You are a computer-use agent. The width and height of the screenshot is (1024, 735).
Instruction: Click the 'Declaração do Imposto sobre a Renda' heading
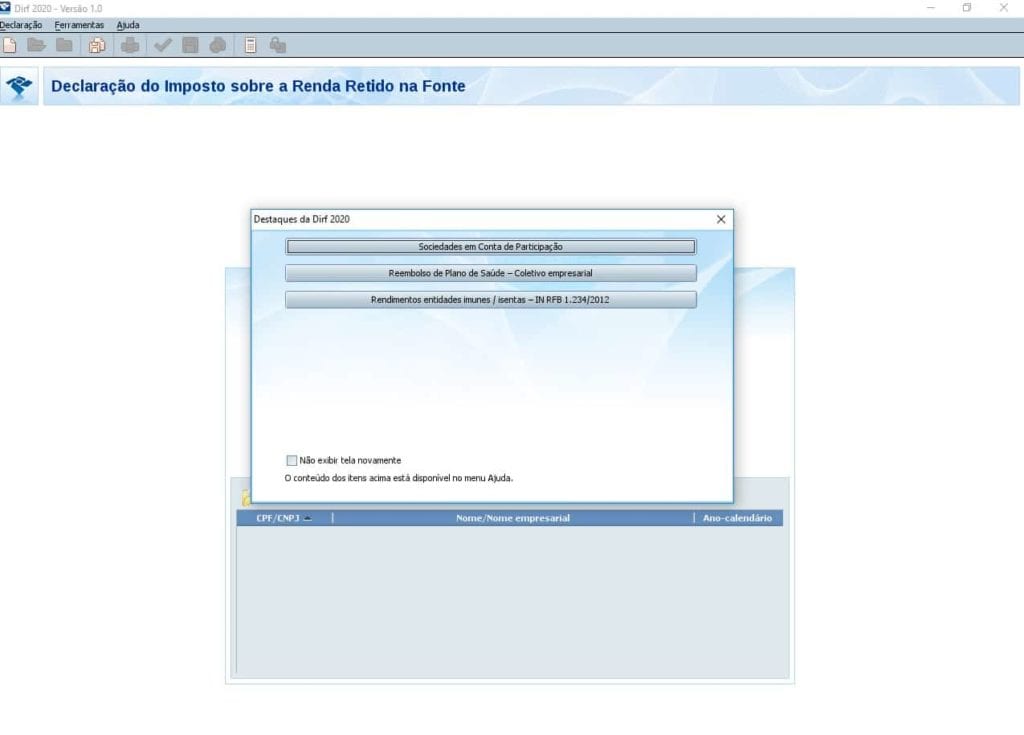click(258, 86)
